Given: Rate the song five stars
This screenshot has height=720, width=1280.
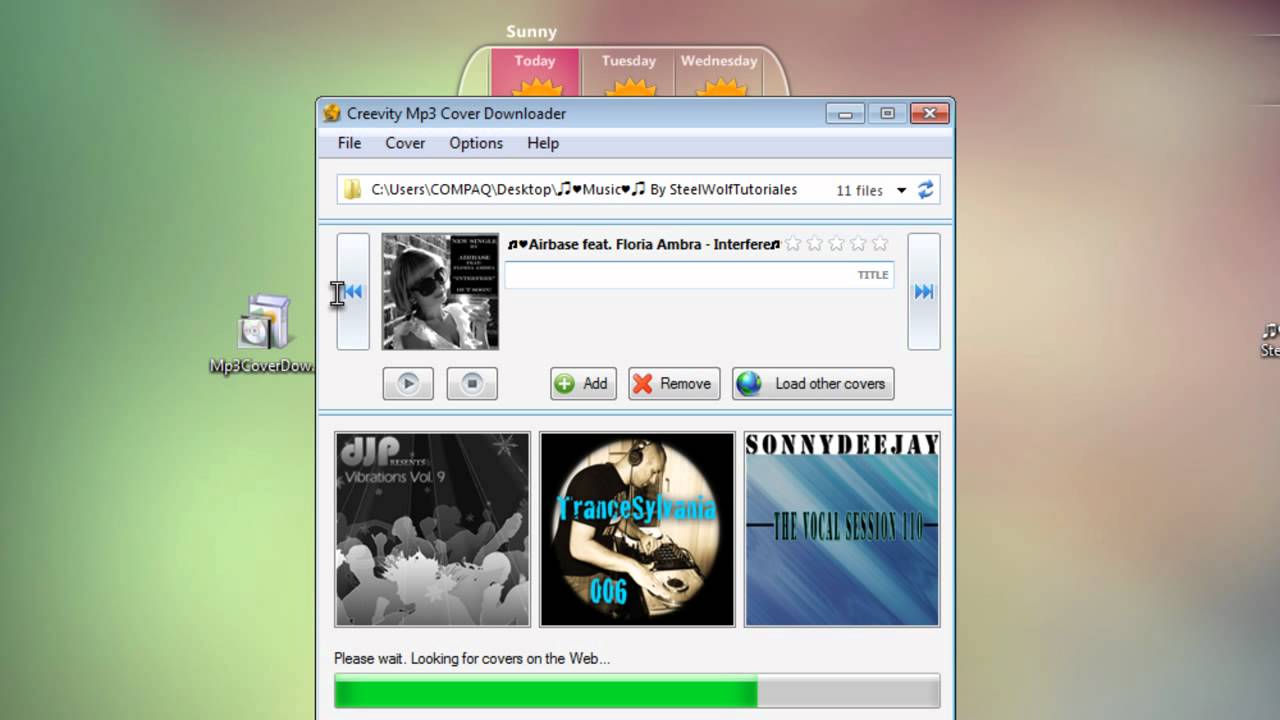Looking at the screenshot, I should click(880, 243).
